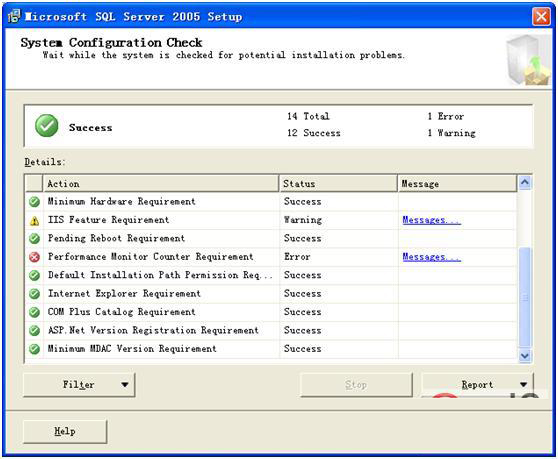This screenshot has height=459, width=558.
Task: Click the red error icon for Performance Monitor Counter
Action: (35, 257)
